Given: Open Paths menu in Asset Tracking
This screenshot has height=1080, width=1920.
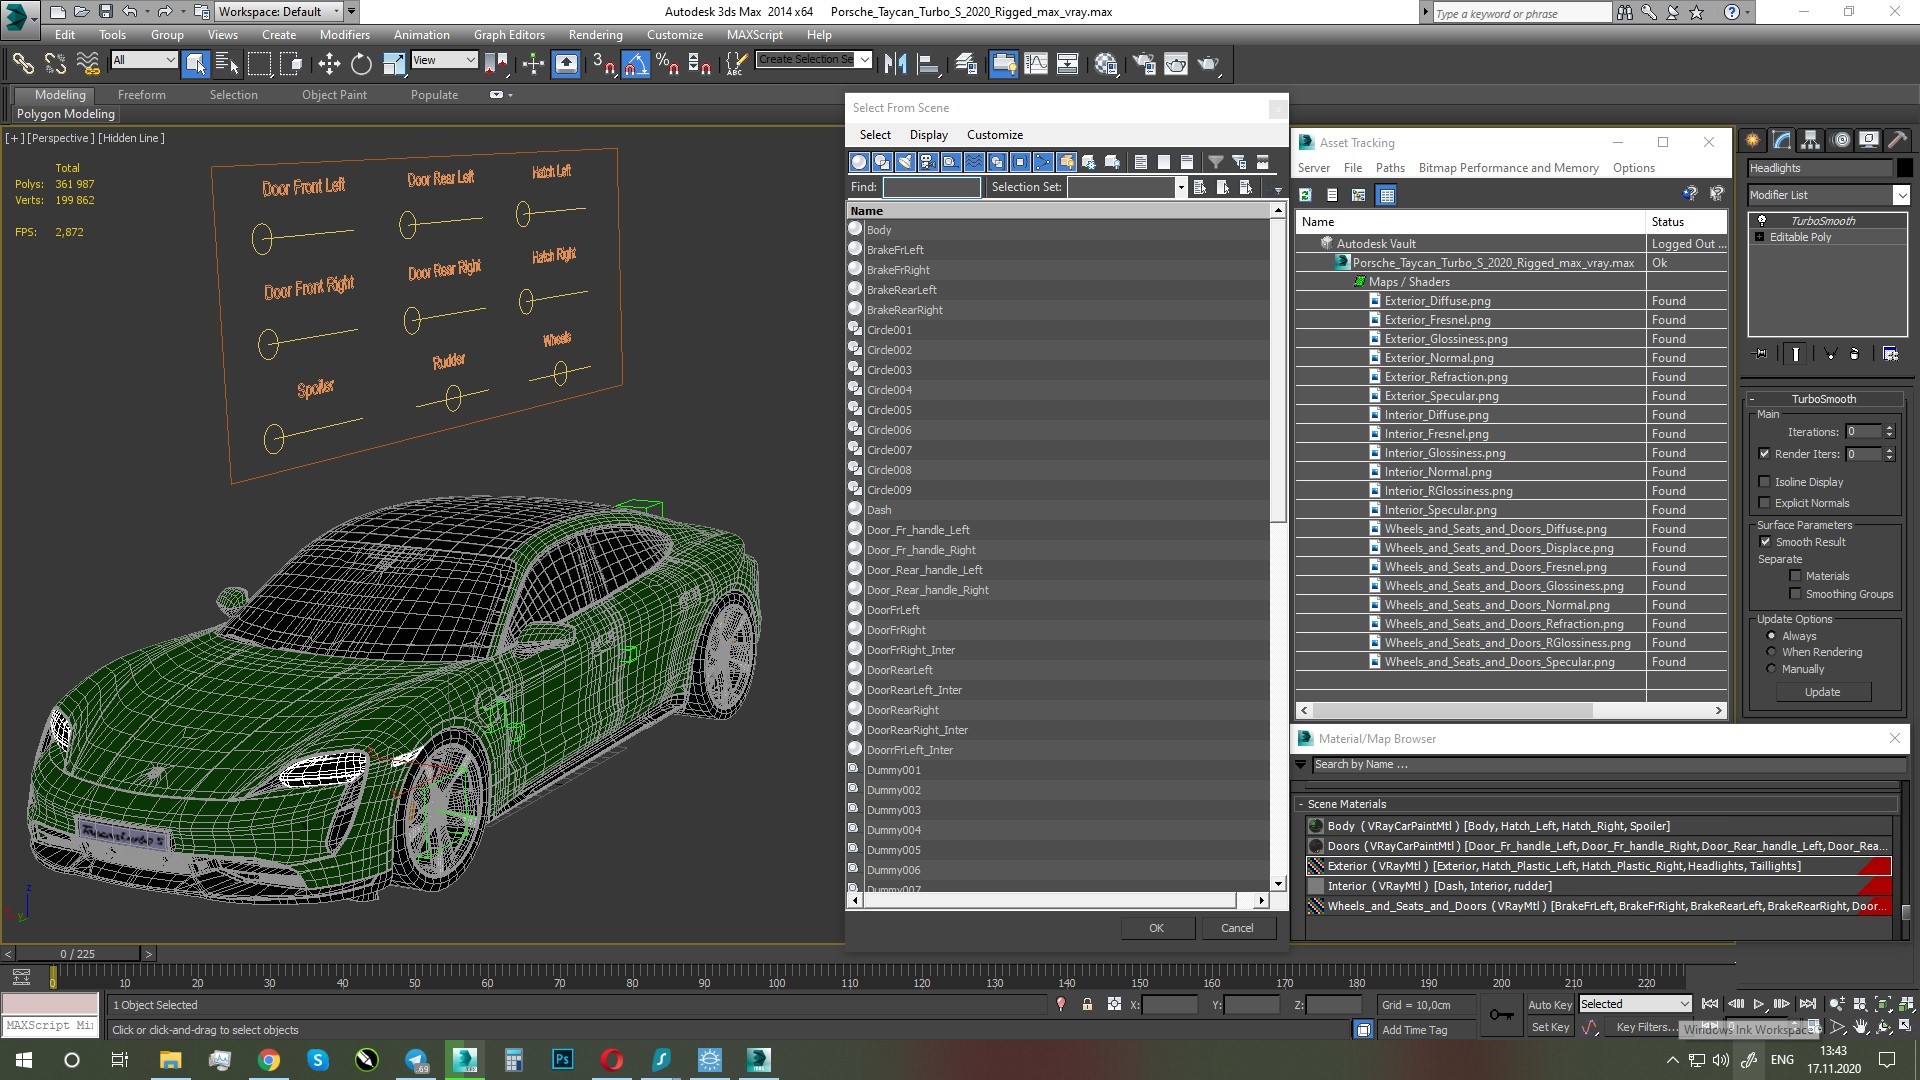Looking at the screenshot, I should [x=1390, y=168].
